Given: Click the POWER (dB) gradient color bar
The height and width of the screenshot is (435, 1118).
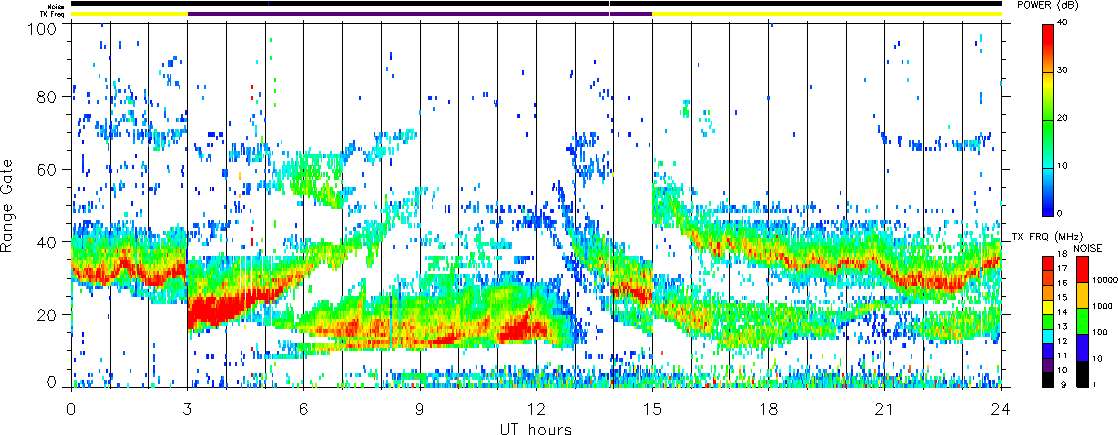Looking at the screenshot, I should [1047, 120].
